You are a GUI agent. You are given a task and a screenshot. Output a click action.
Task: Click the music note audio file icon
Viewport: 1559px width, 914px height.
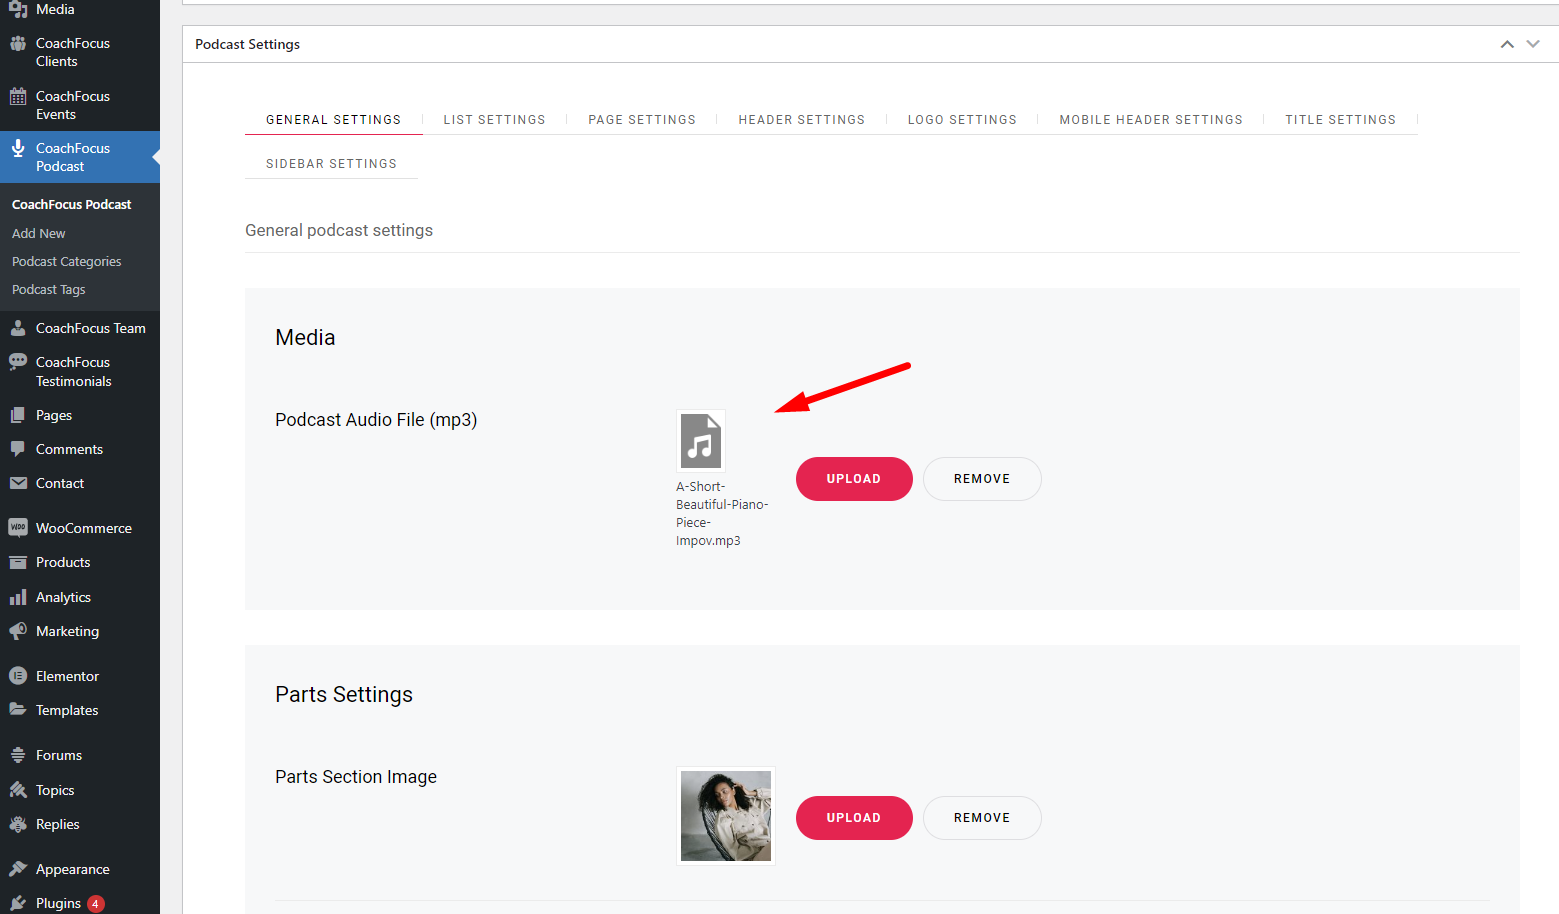pyautogui.click(x=701, y=441)
